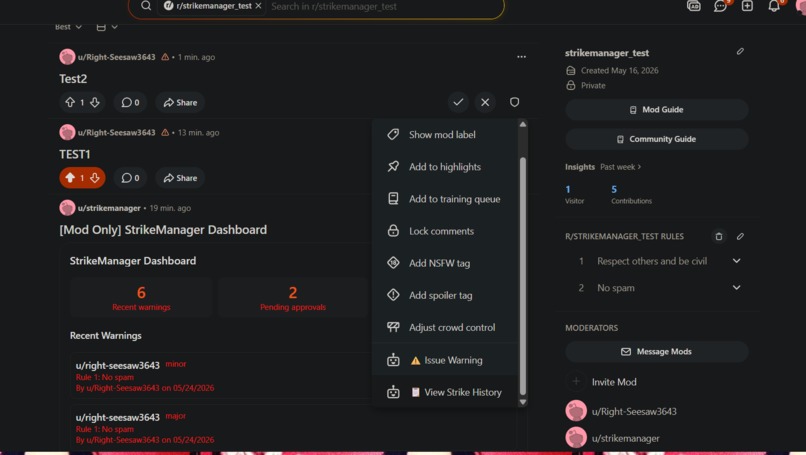Screen dimensions: 806x455
Task: Select Add NSFW tag
Action: point(445,263)
